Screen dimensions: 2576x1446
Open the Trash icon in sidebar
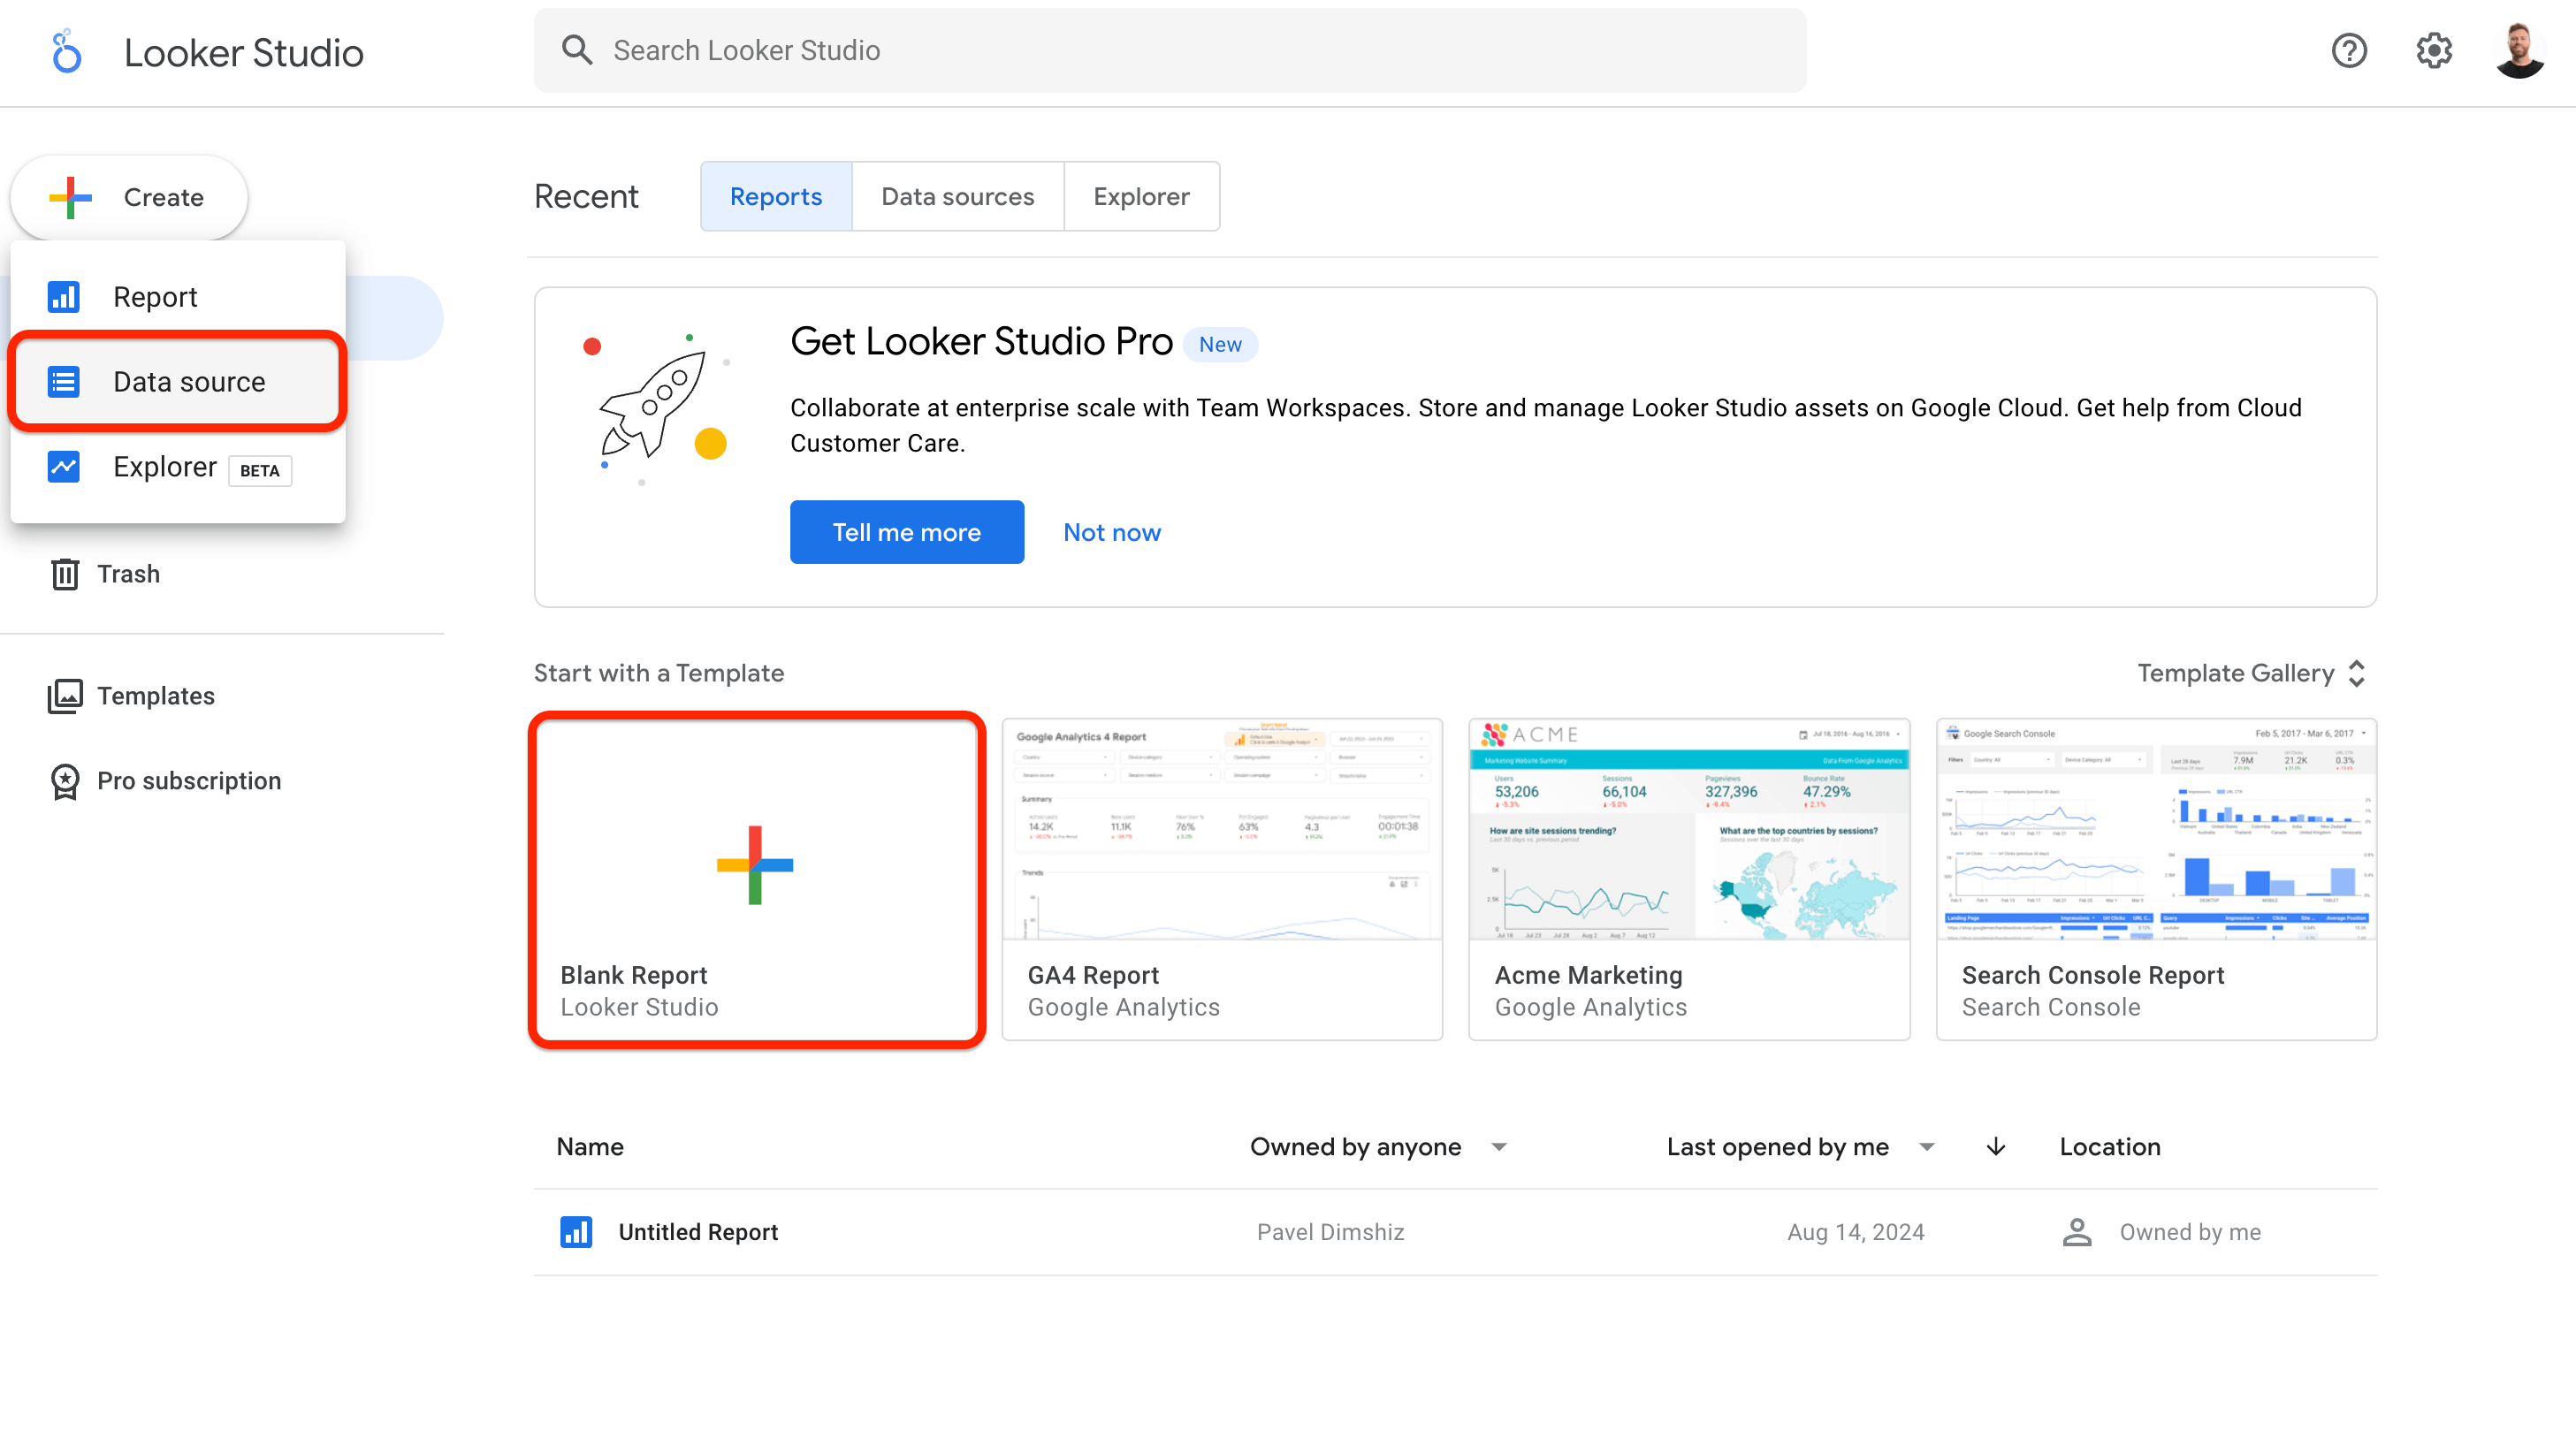point(64,573)
